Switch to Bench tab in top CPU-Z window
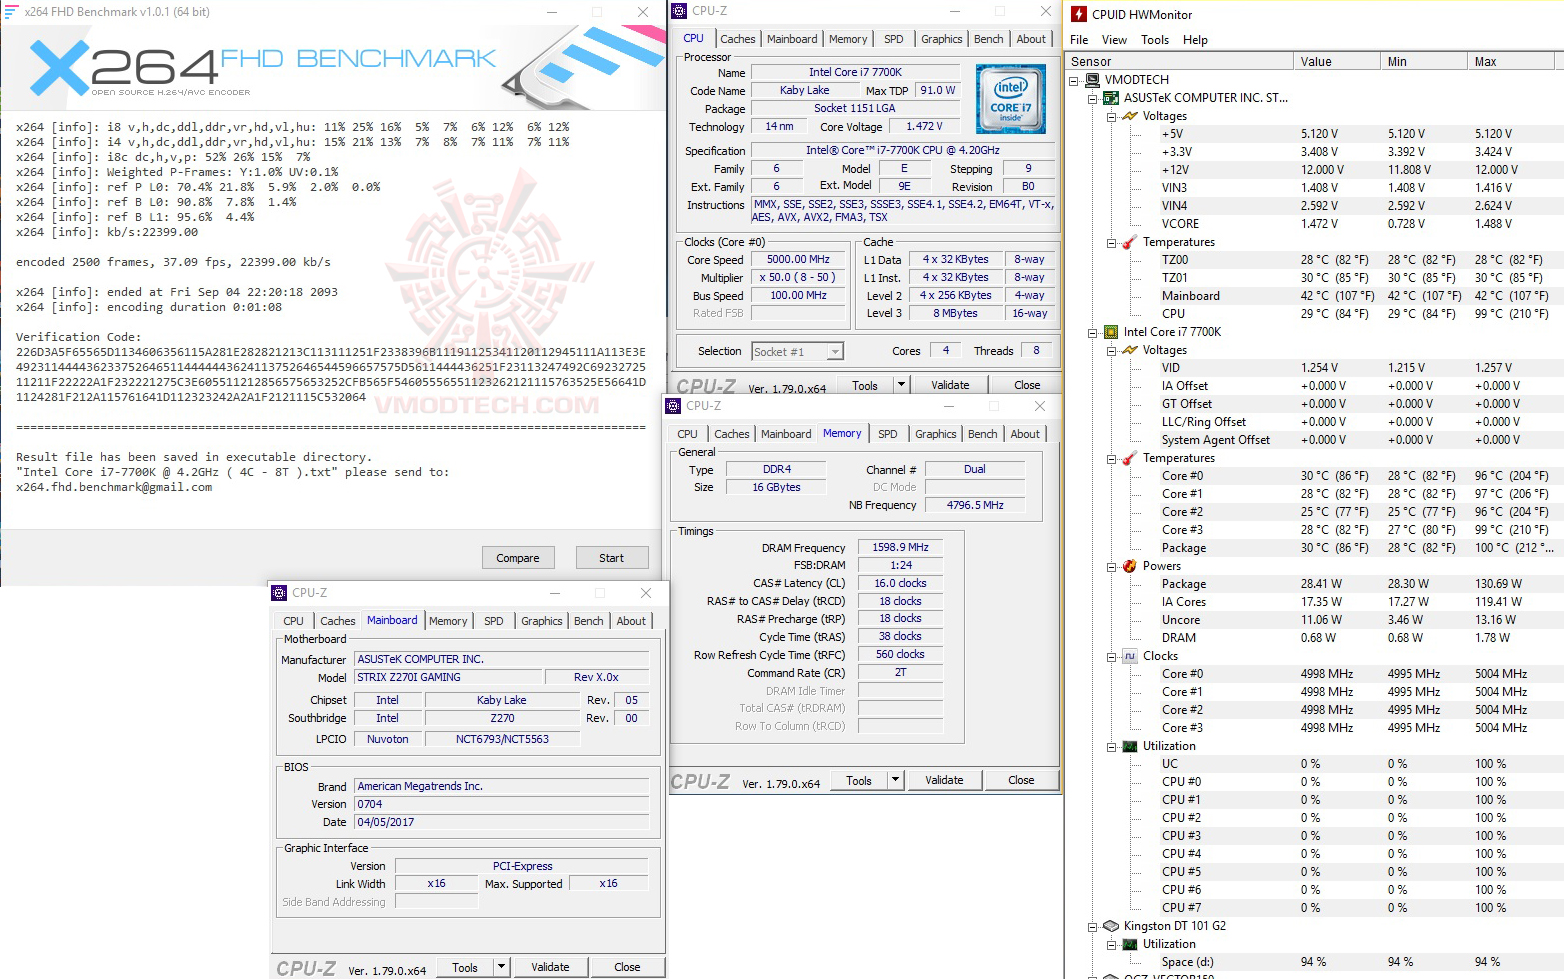The height and width of the screenshot is (979, 1564). [989, 39]
